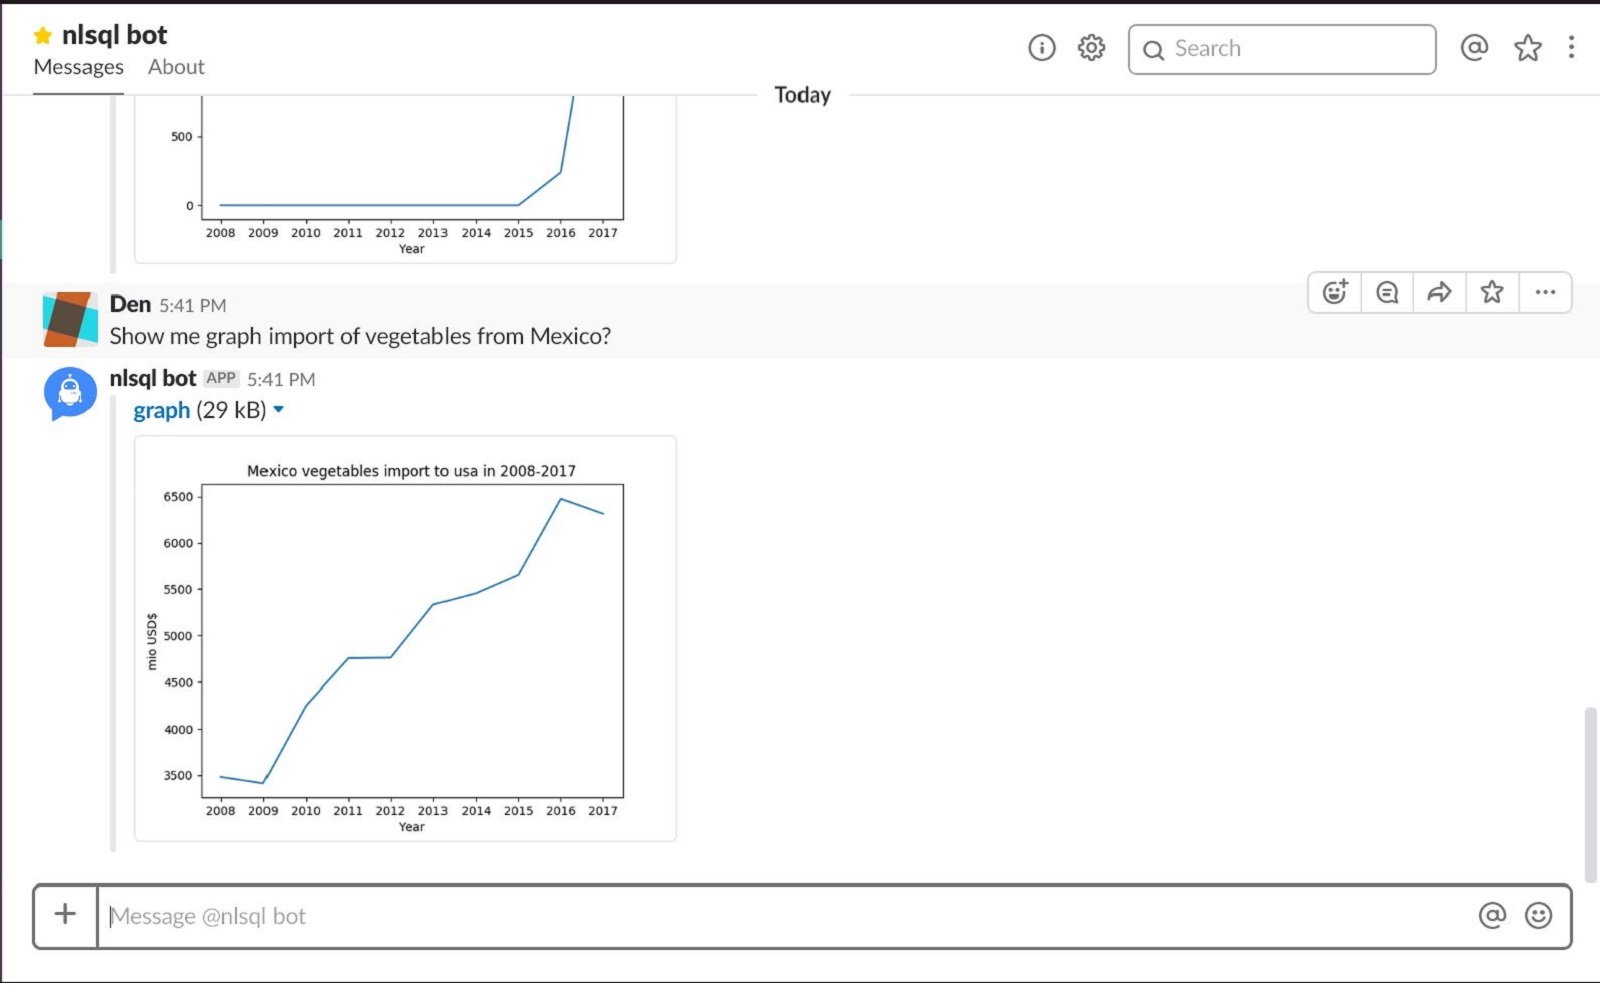
Task: Open conversation settings gear icon
Action: click(x=1091, y=48)
